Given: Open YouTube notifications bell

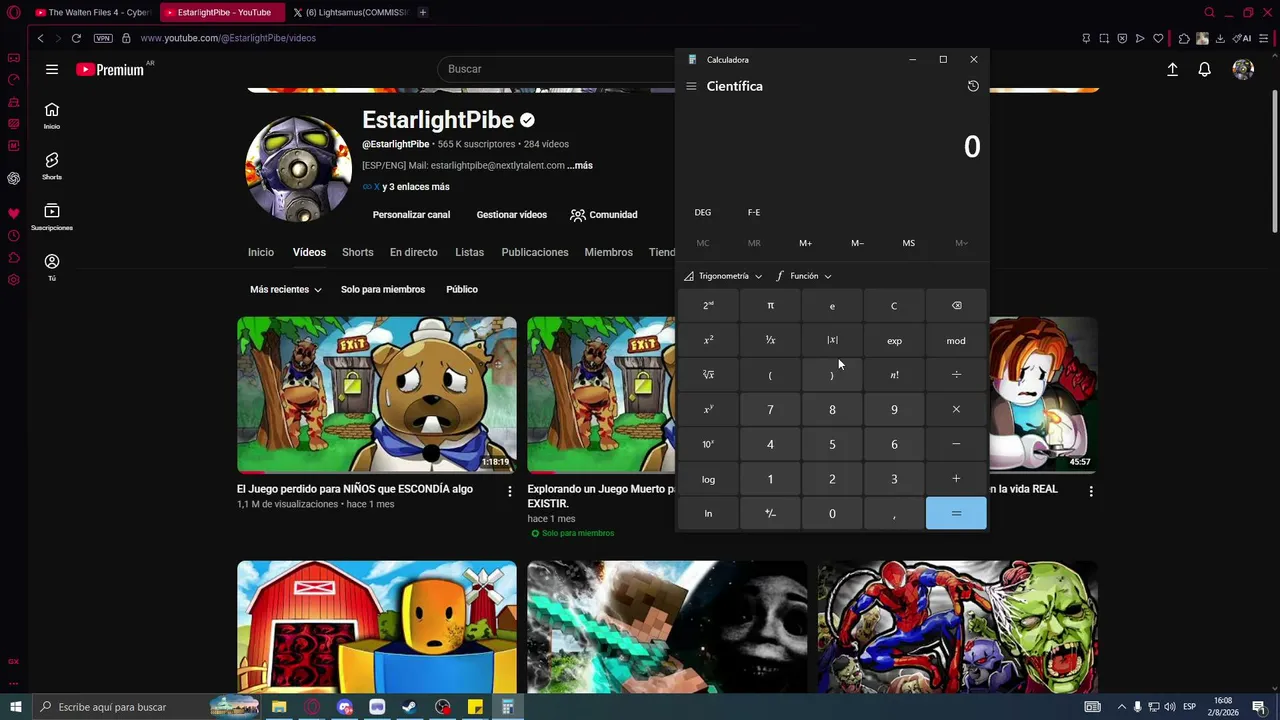Looking at the screenshot, I should tap(1205, 69).
